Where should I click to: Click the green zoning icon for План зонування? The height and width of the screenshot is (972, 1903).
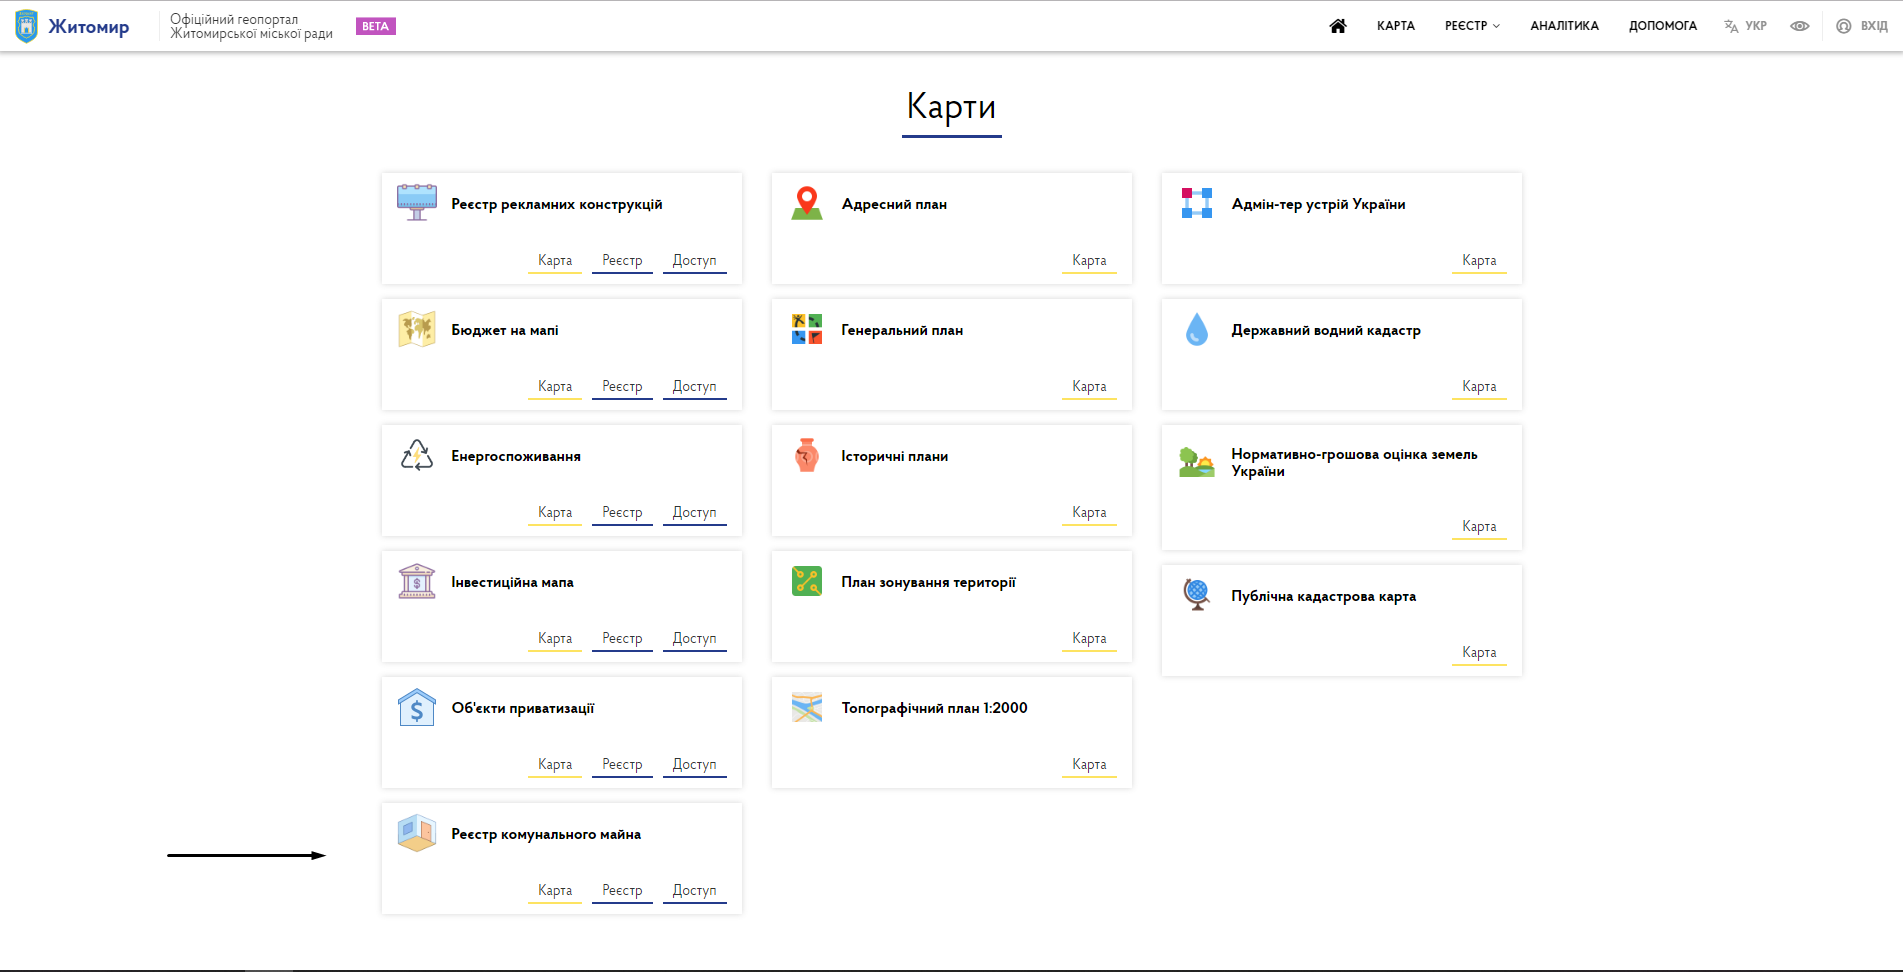[x=807, y=581]
